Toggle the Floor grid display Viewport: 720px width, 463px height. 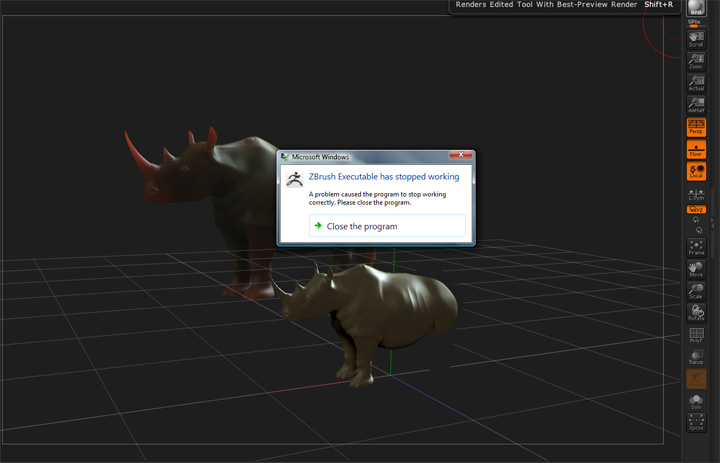pyautogui.click(x=696, y=149)
